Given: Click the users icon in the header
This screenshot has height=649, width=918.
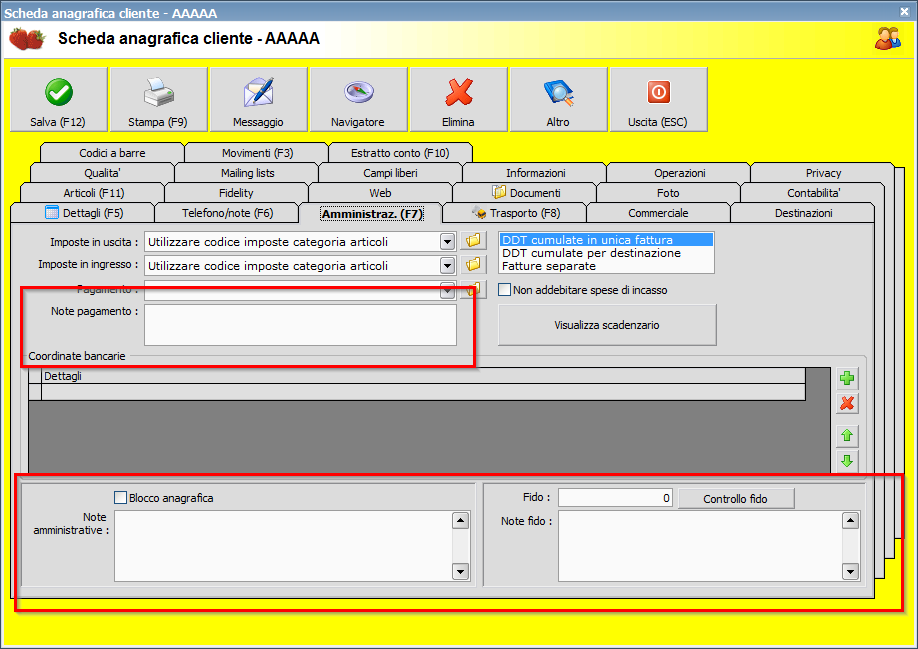Looking at the screenshot, I should point(888,39).
